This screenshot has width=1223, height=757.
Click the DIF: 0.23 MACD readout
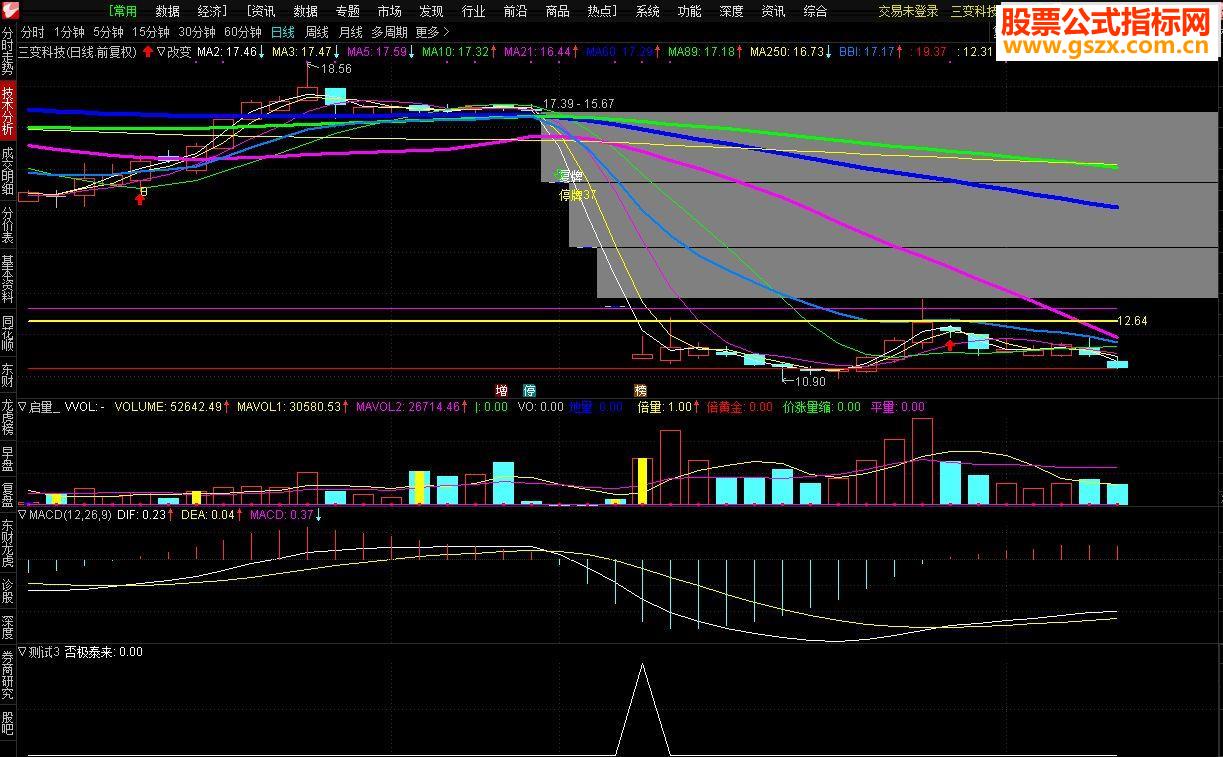pyautogui.click(x=141, y=515)
